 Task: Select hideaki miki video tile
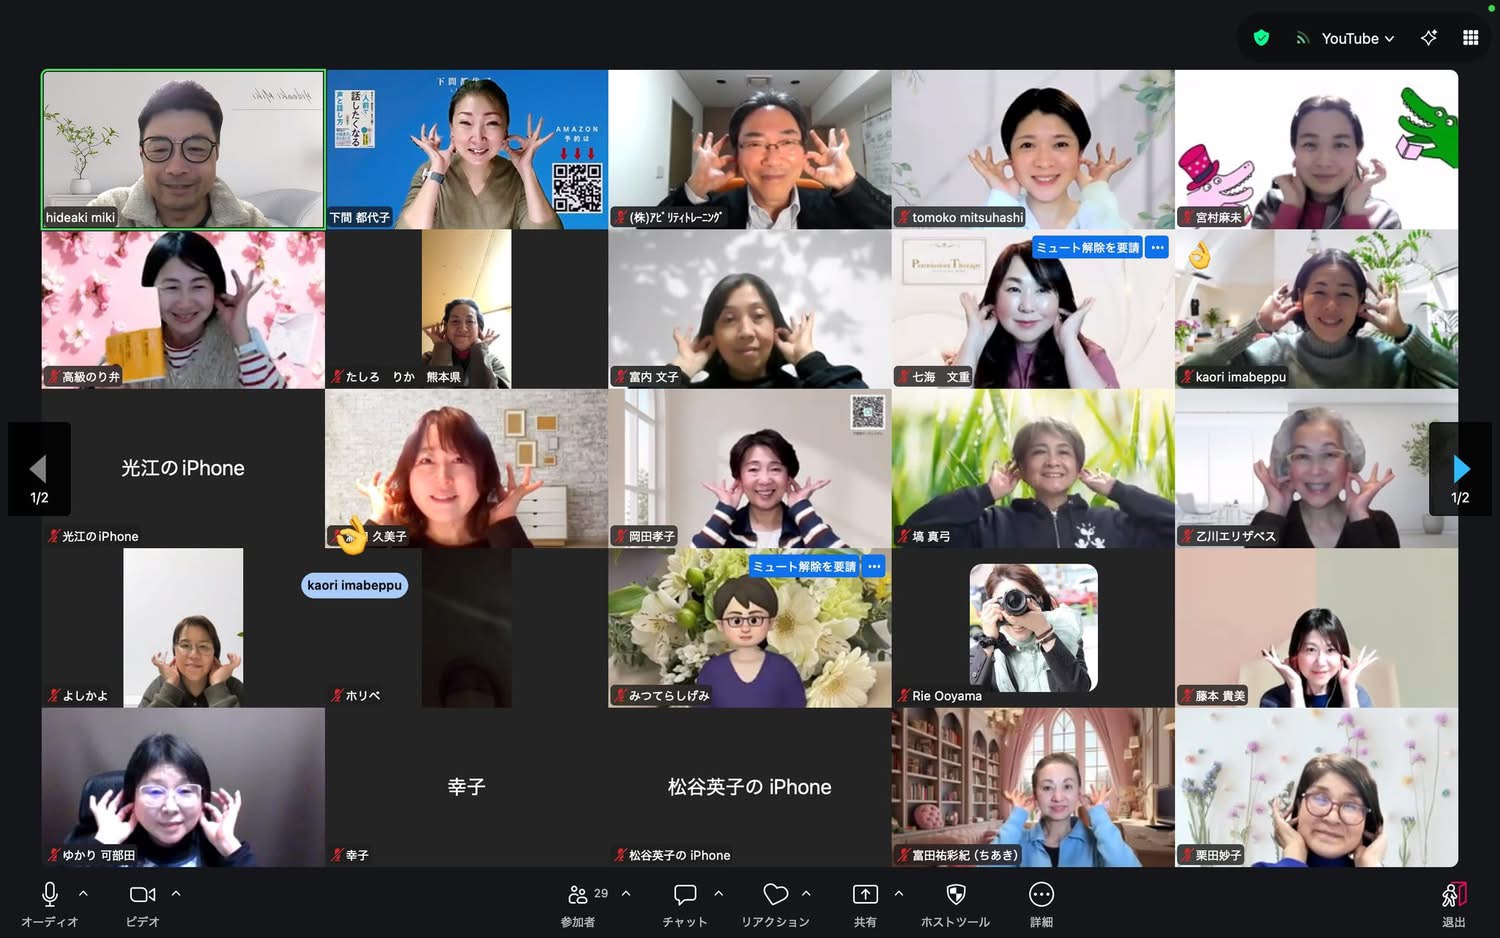click(x=183, y=149)
